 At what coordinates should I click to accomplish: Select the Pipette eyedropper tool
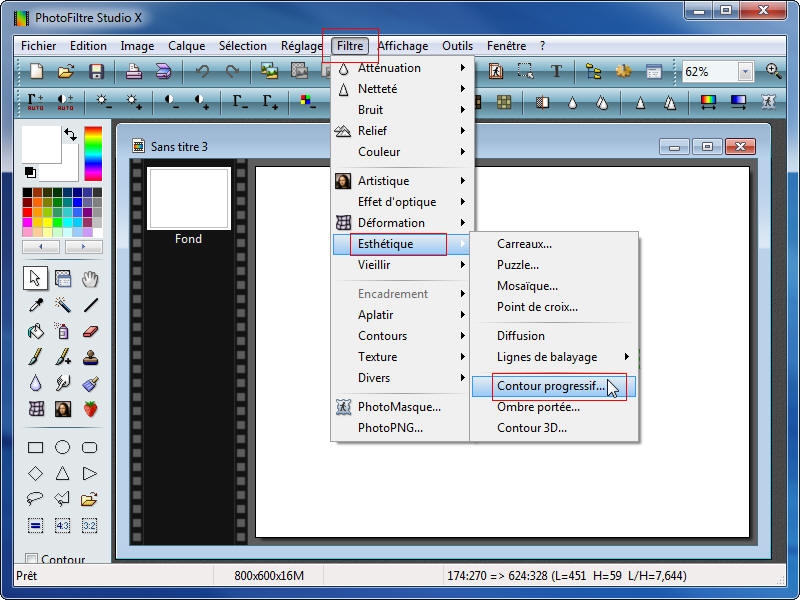coord(35,305)
